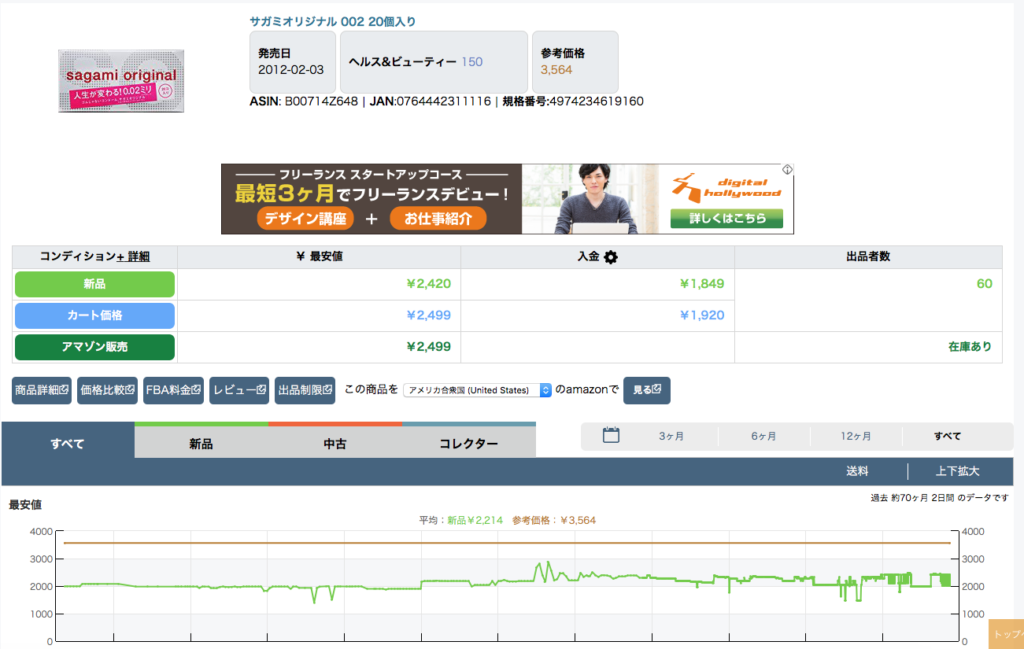Select the 6ヶ月 time range
Screen dimensions: 1024x649
click(x=763, y=436)
